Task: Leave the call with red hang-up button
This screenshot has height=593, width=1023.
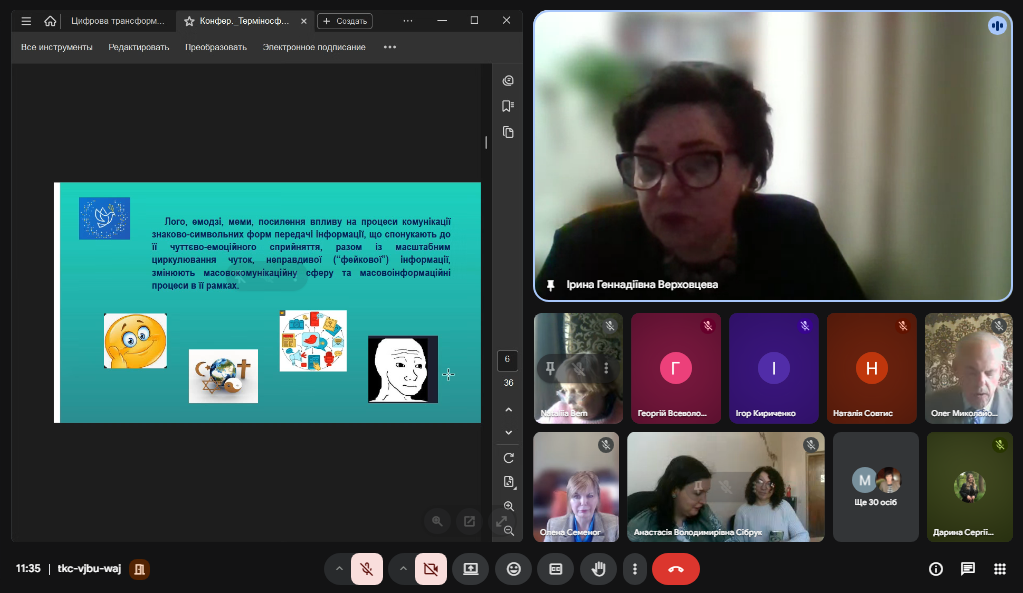Action: click(676, 569)
